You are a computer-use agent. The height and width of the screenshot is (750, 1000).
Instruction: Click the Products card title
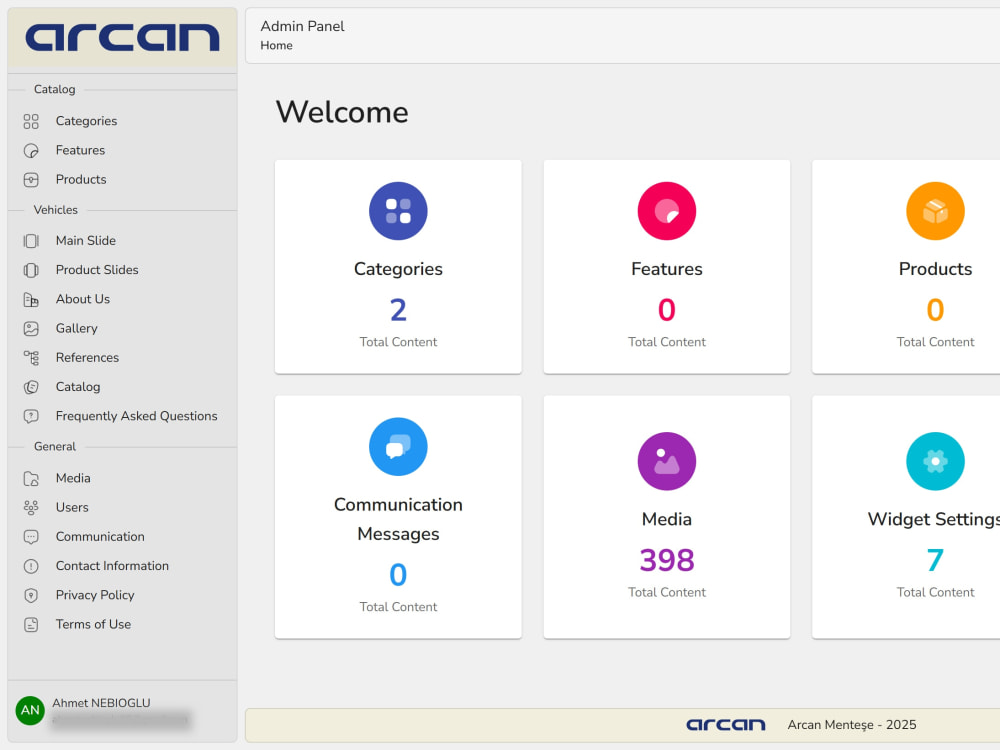[x=935, y=269]
